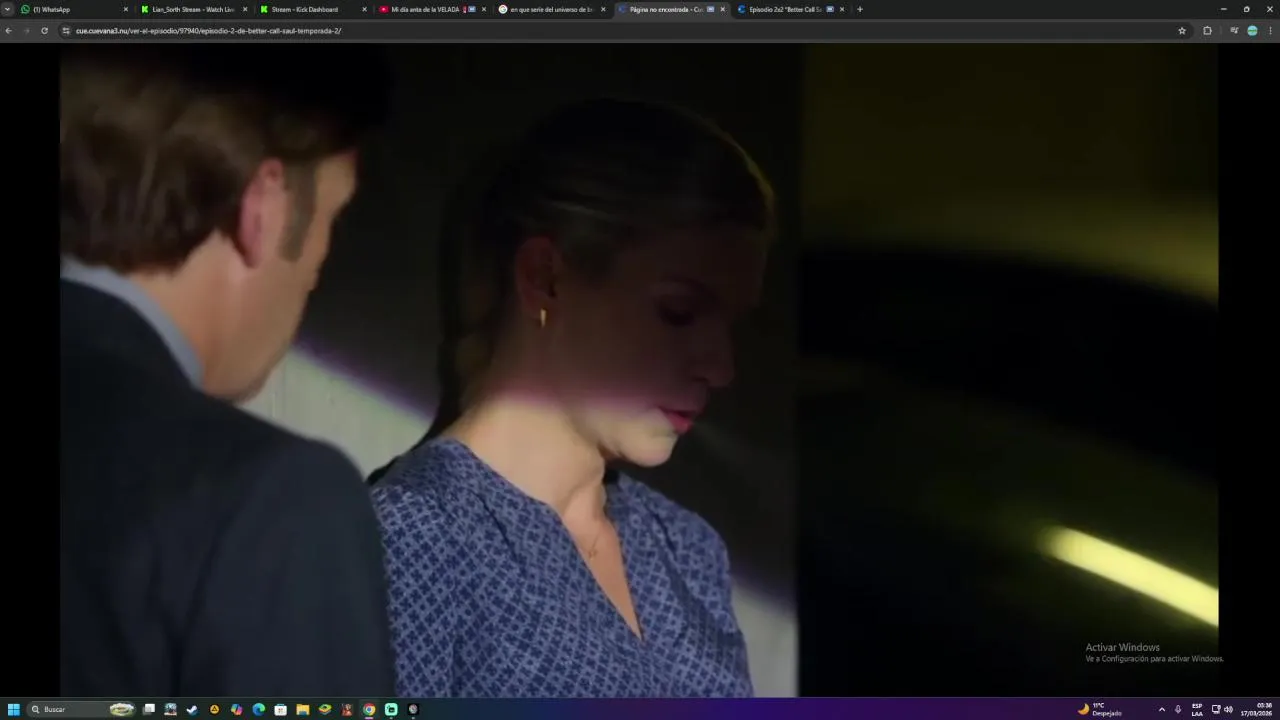Open the volume speaker icon in tray
Viewport: 1280px width, 720px height.
[1228, 709]
